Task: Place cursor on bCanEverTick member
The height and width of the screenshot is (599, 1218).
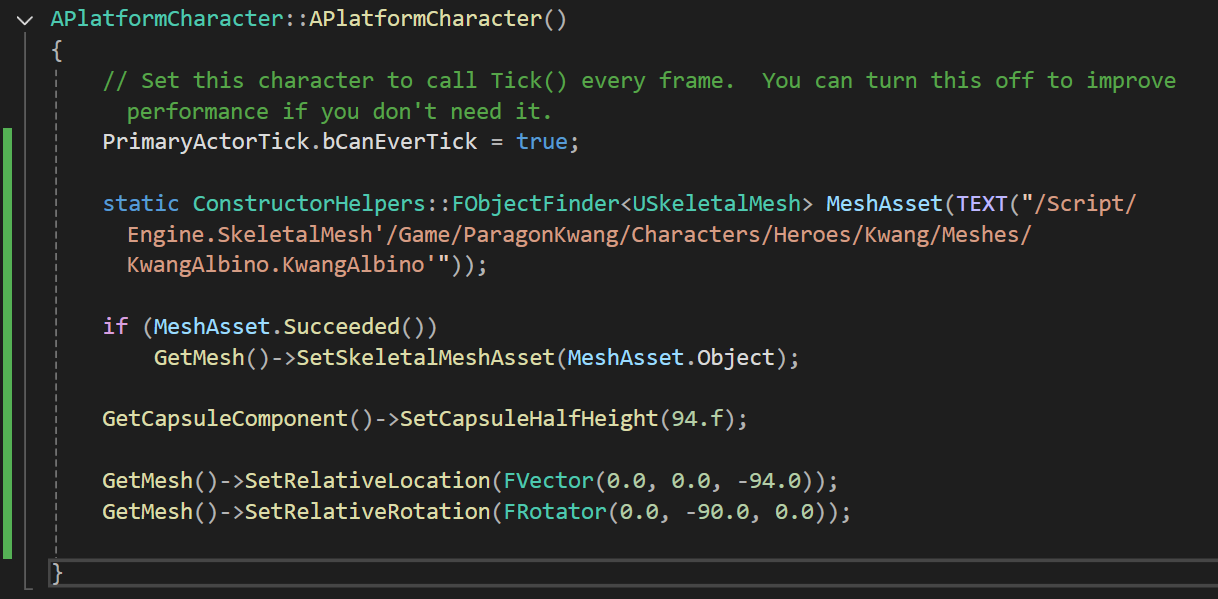Action: pos(399,142)
